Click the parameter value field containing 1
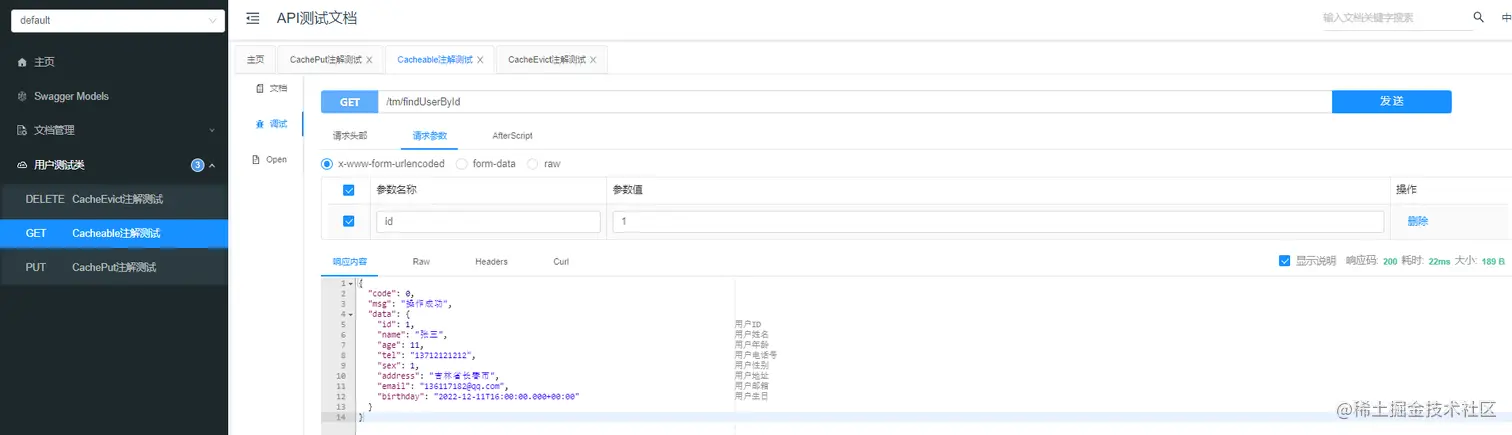Screen dimensions: 1512x435 998,222
